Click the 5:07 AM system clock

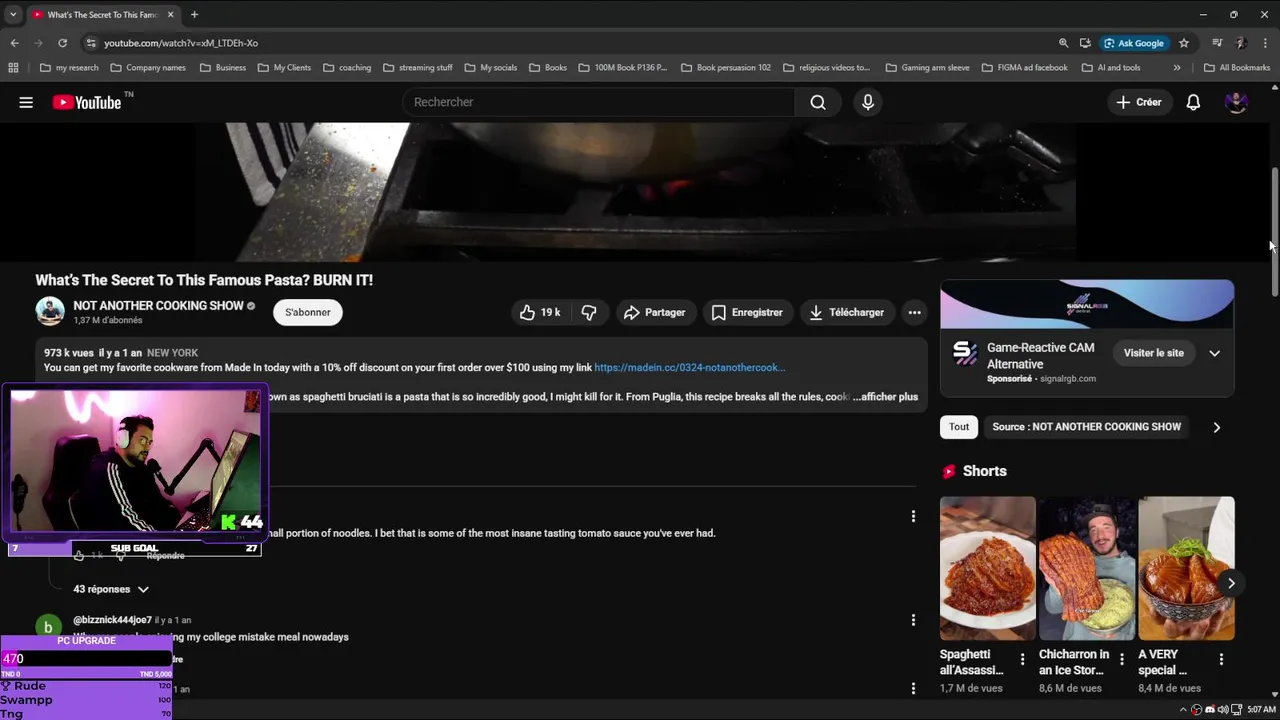point(1260,709)
